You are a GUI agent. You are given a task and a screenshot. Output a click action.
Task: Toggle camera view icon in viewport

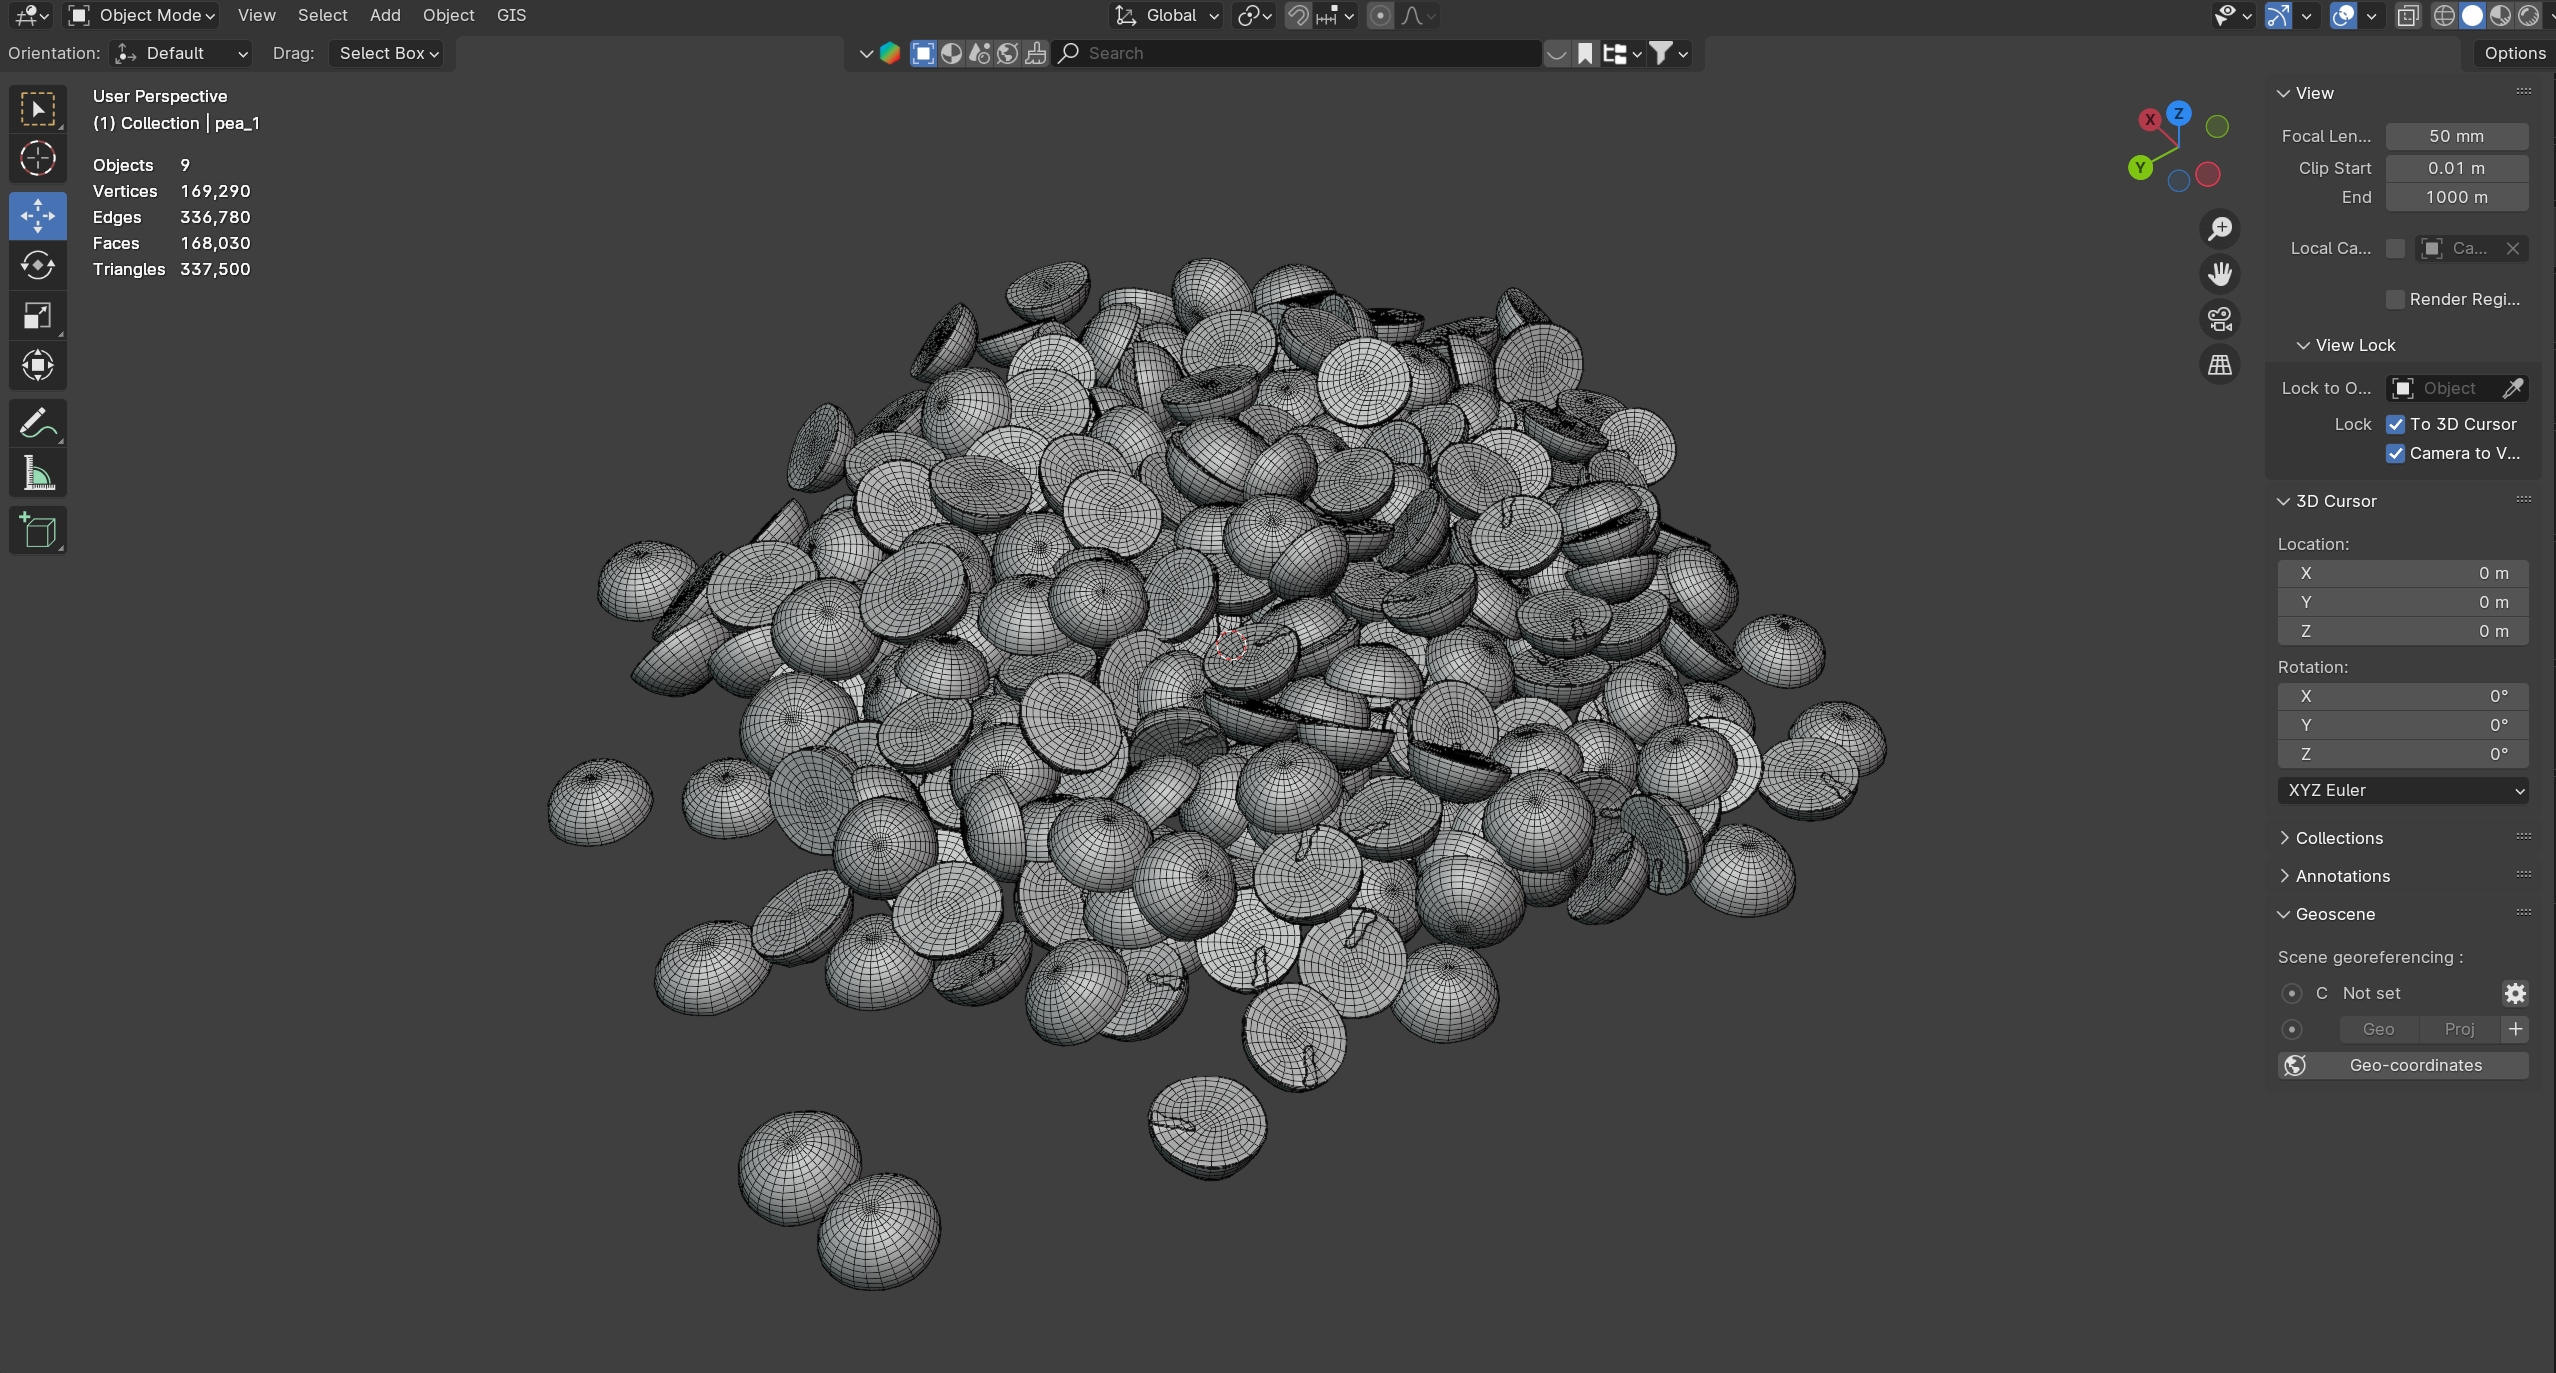(2219, 320)
